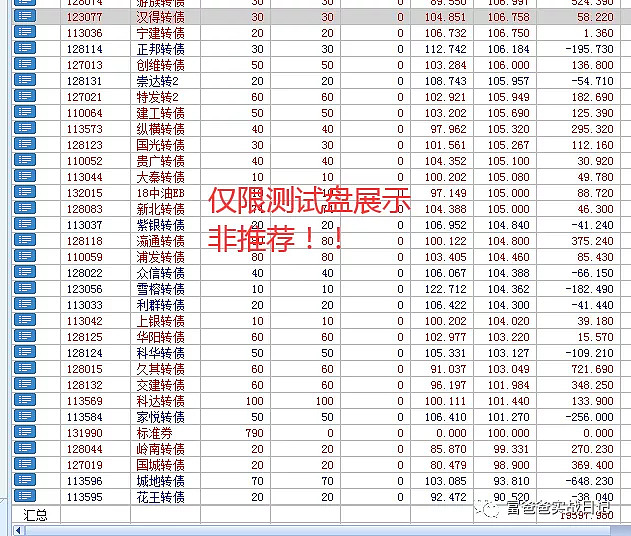Select security code 128123
The image size is (631, 536).
[85, 145]
